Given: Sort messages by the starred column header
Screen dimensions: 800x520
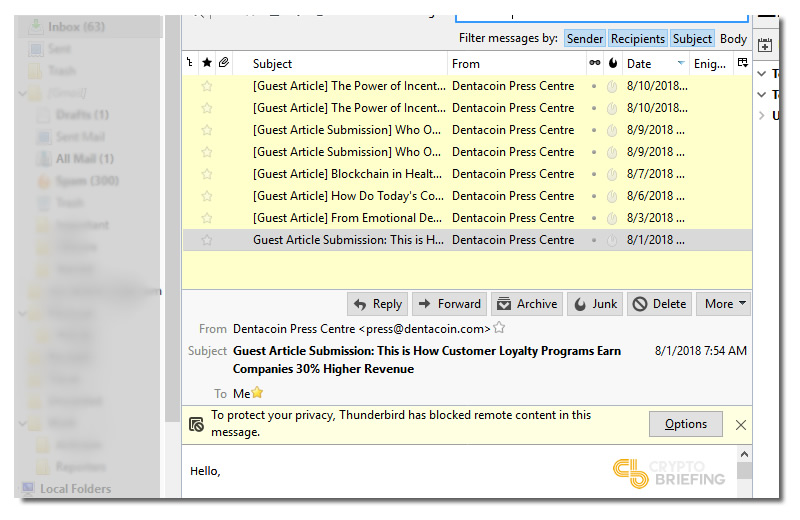Looking at the screenshot, I should 207,63.
